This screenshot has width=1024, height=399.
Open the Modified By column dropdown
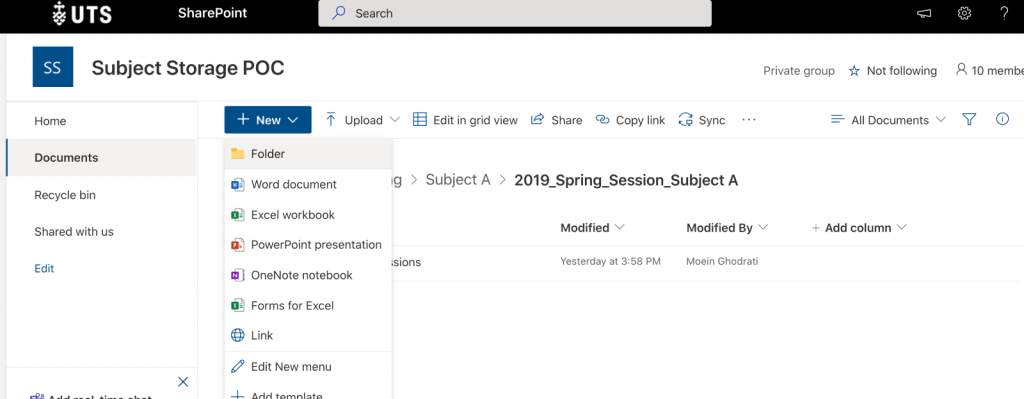(x=727, y=228)
